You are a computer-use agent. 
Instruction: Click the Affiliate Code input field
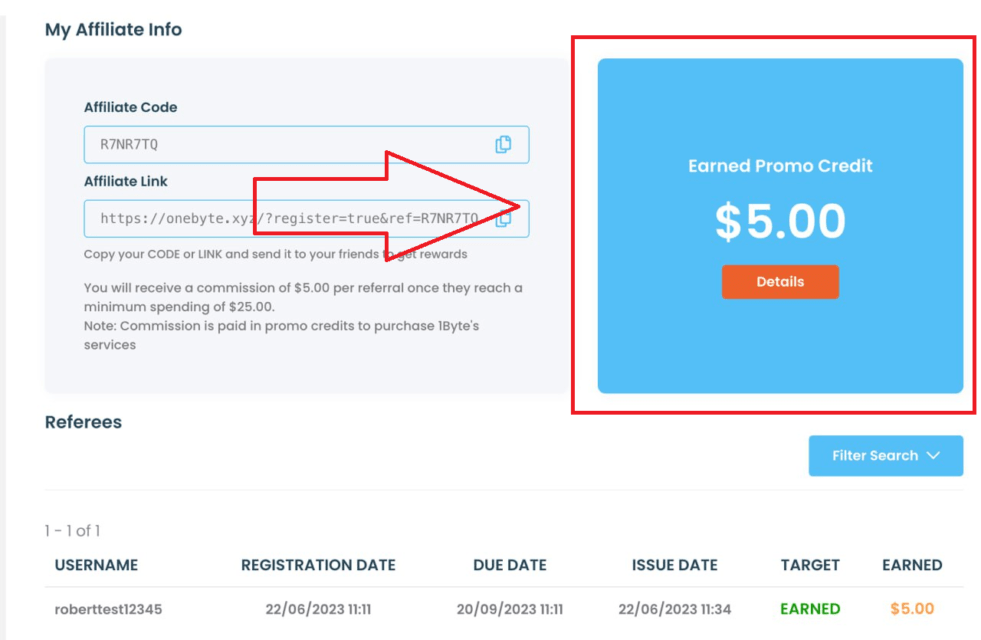pyautogui.click(x=250, y=144)
